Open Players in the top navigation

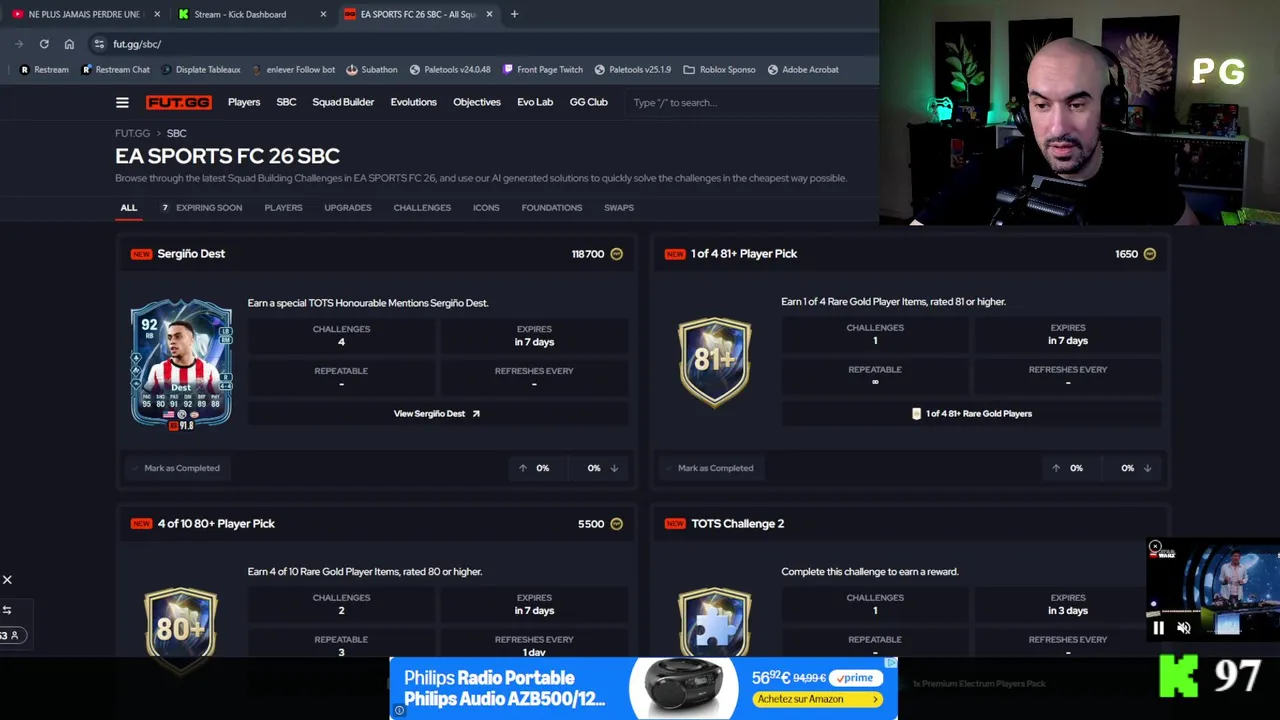tap(244, 102)
